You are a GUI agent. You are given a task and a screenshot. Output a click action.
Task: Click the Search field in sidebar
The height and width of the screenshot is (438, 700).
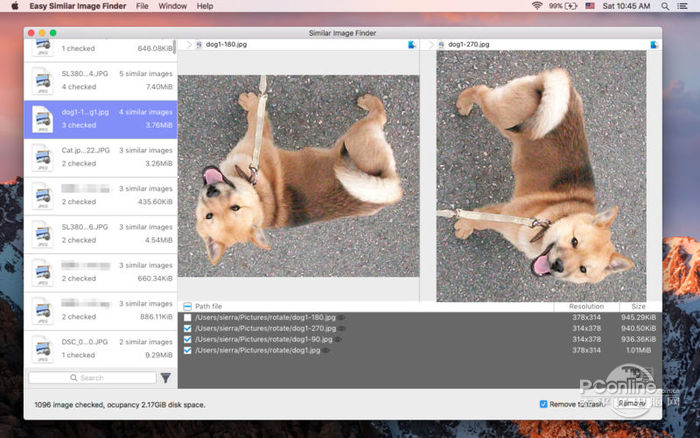[92, 378]
